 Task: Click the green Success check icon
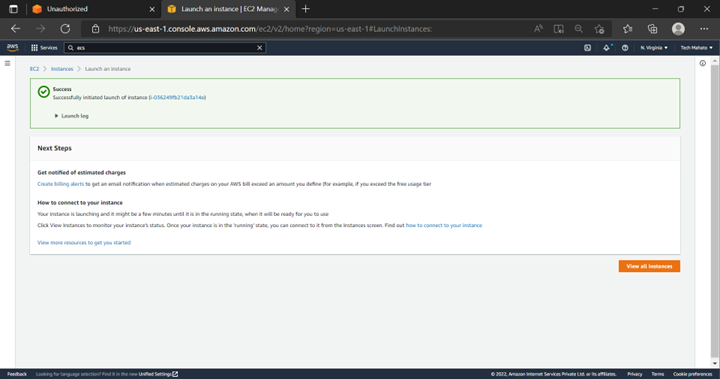[44, 92]
